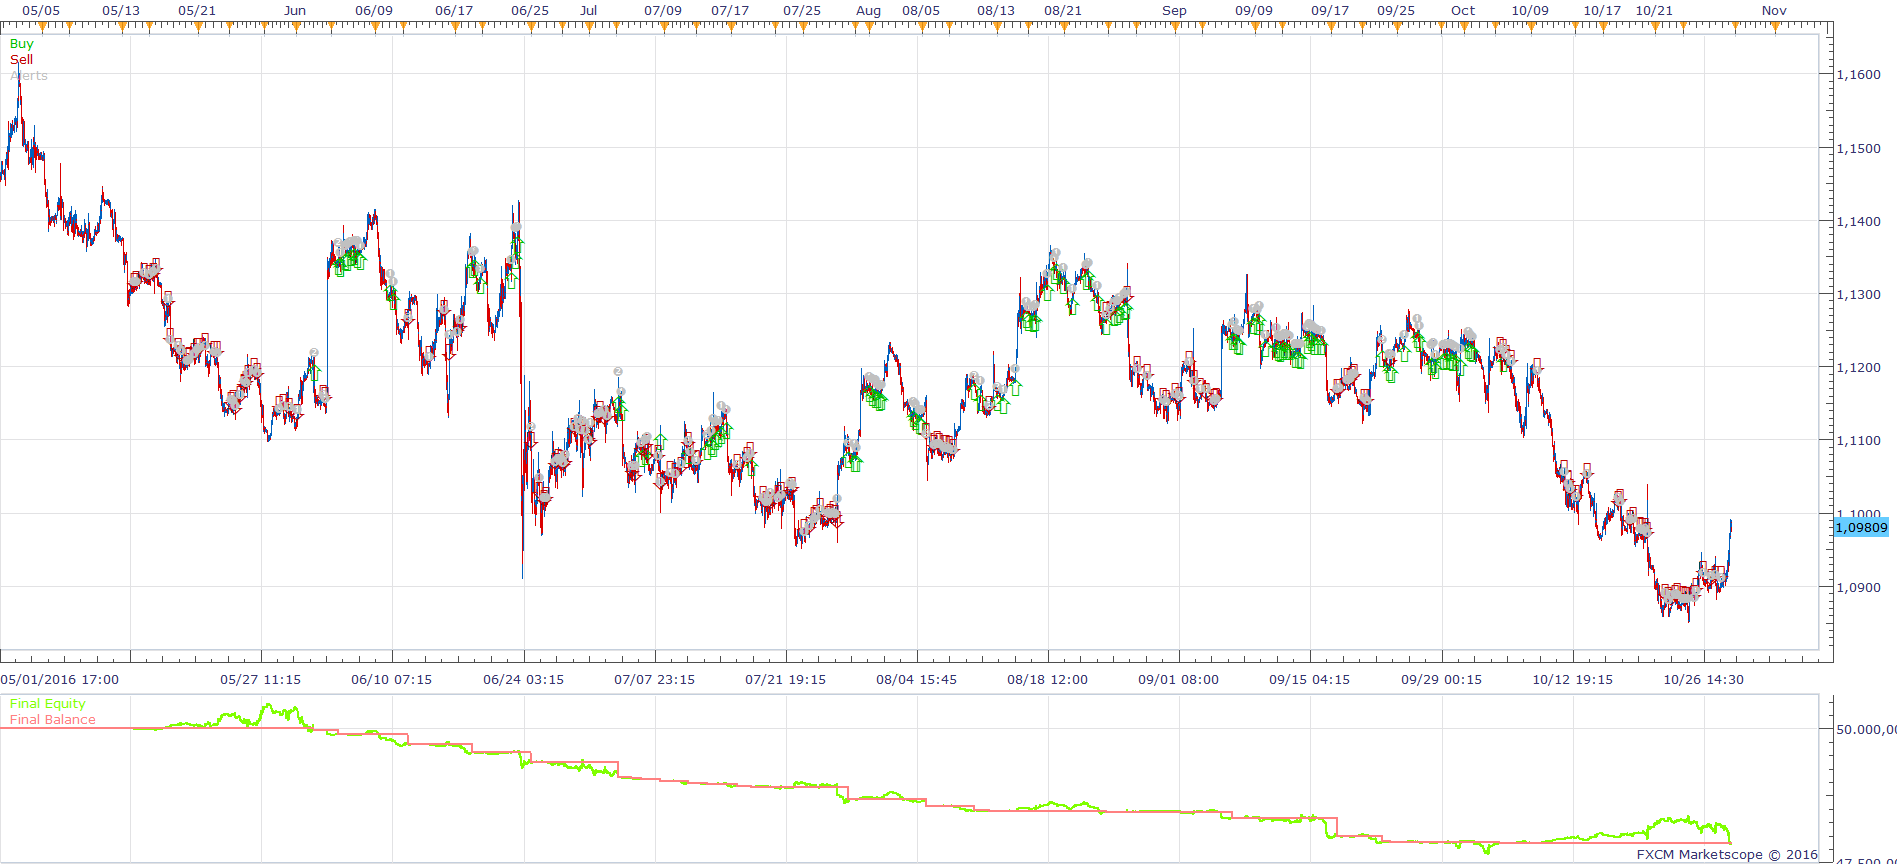
Task: Click the 1,1400 price axis label
Action: (1858, 222)
